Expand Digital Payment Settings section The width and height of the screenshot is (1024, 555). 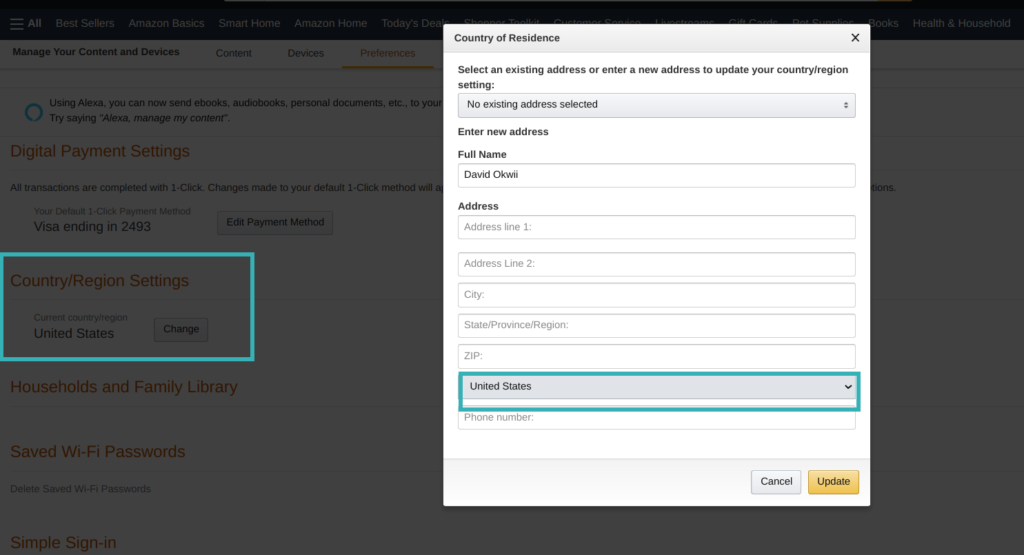tap(100, 151)
